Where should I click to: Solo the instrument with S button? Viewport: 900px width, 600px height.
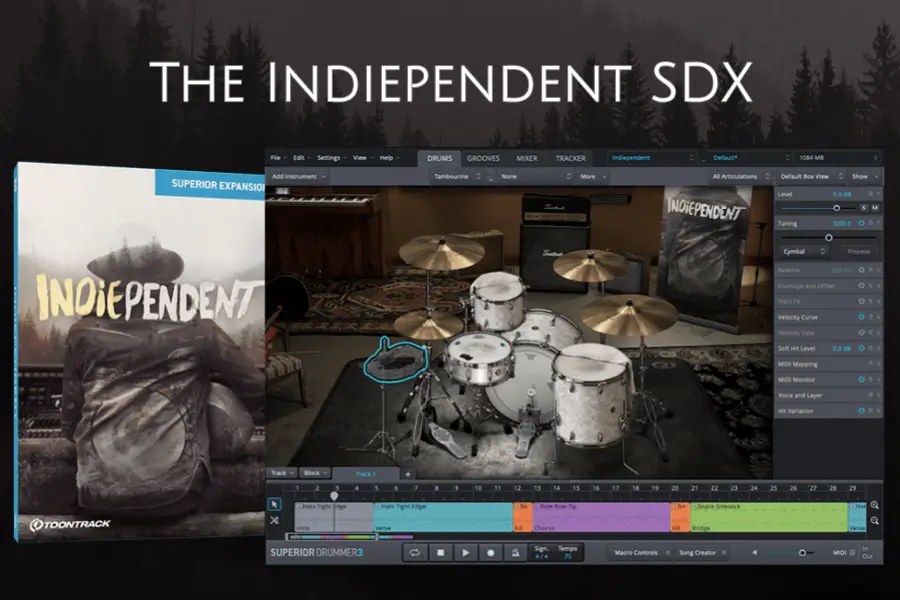864,208
